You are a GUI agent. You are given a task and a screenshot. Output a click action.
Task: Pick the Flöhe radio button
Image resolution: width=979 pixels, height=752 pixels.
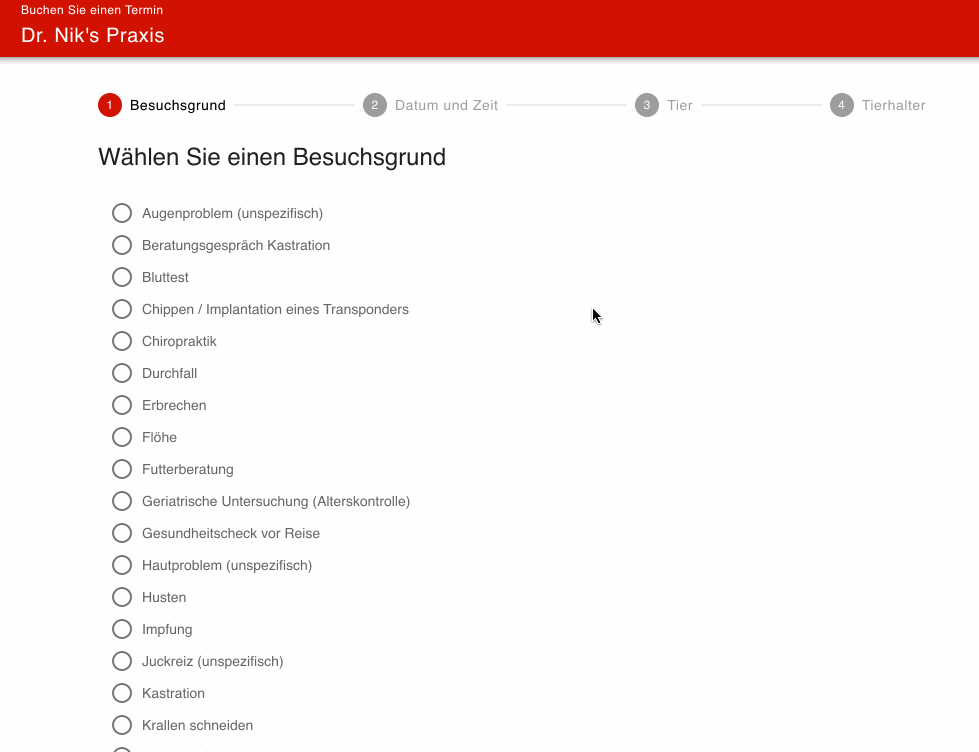(121, 437)
